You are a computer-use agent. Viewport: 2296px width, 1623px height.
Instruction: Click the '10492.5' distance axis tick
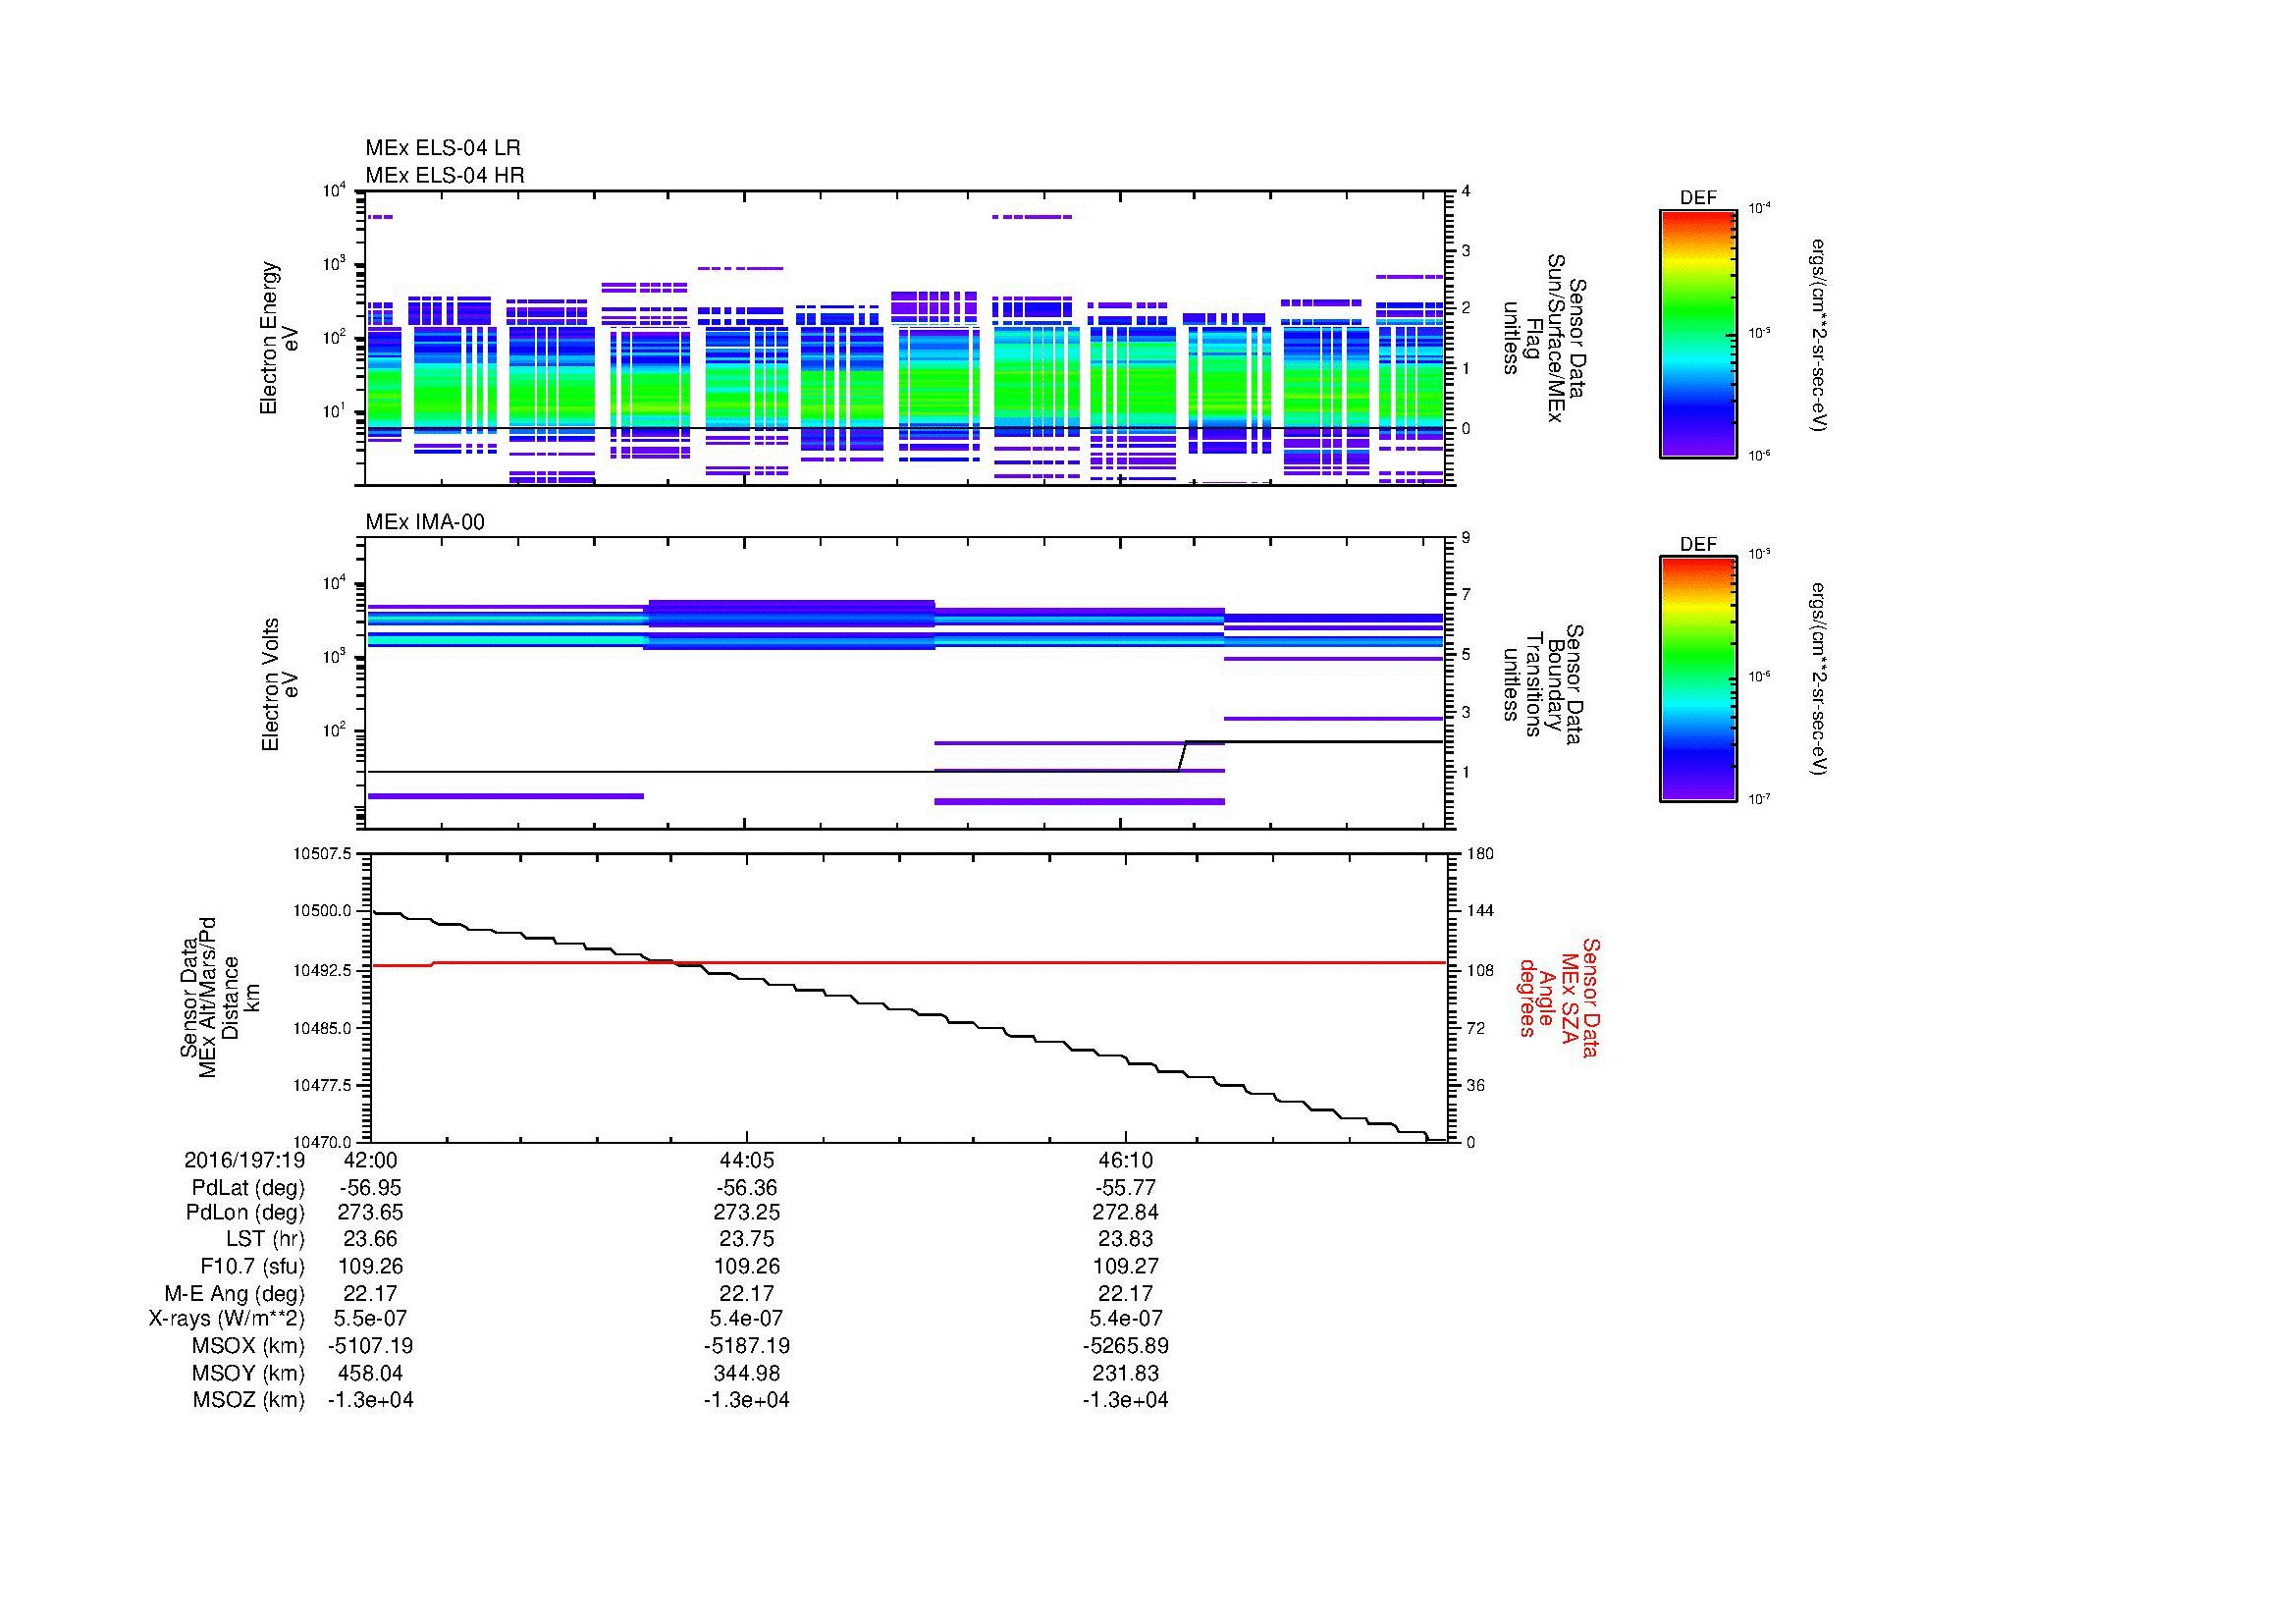[x=322, y=970]
